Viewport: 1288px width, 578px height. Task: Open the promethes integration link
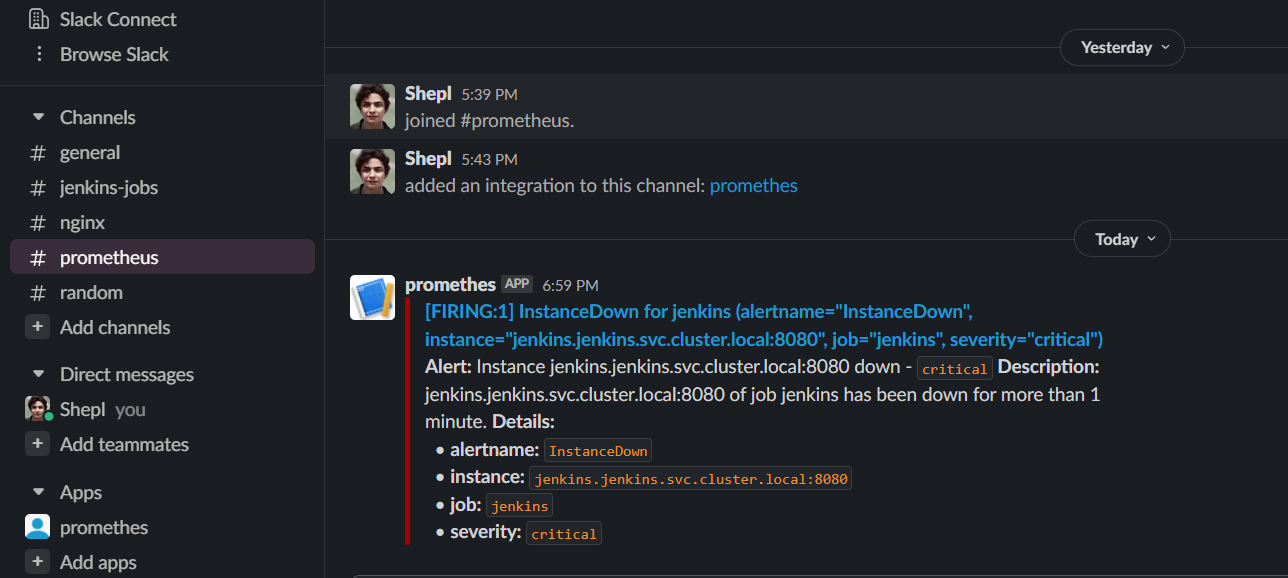pyautogui.click(x=754, y=186)
